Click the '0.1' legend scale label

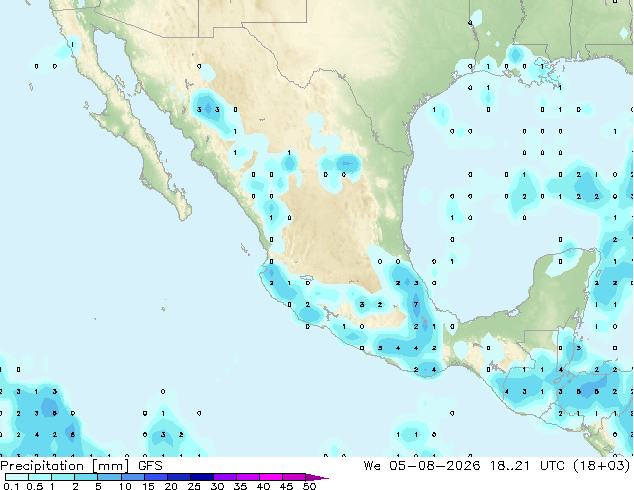point(11,486)
